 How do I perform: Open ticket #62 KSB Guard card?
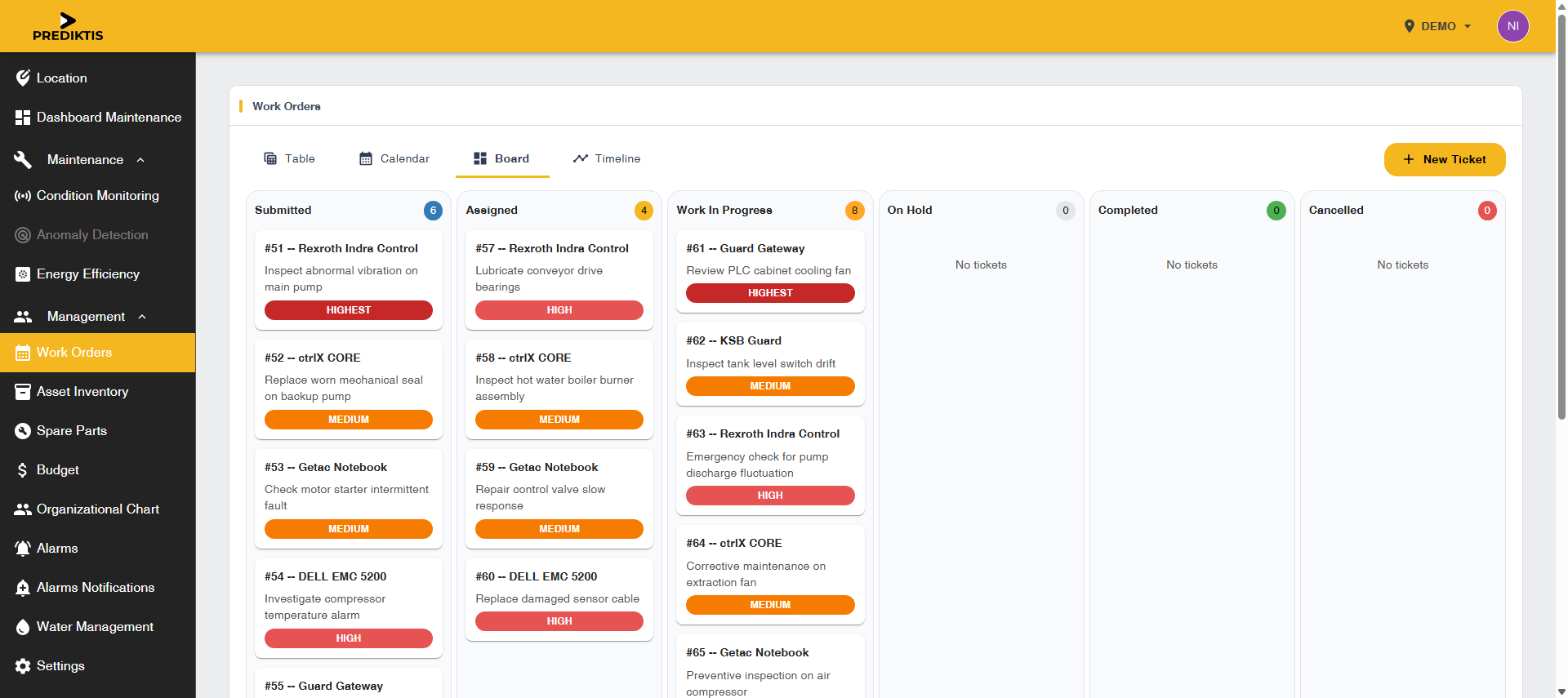coord(770,364)
